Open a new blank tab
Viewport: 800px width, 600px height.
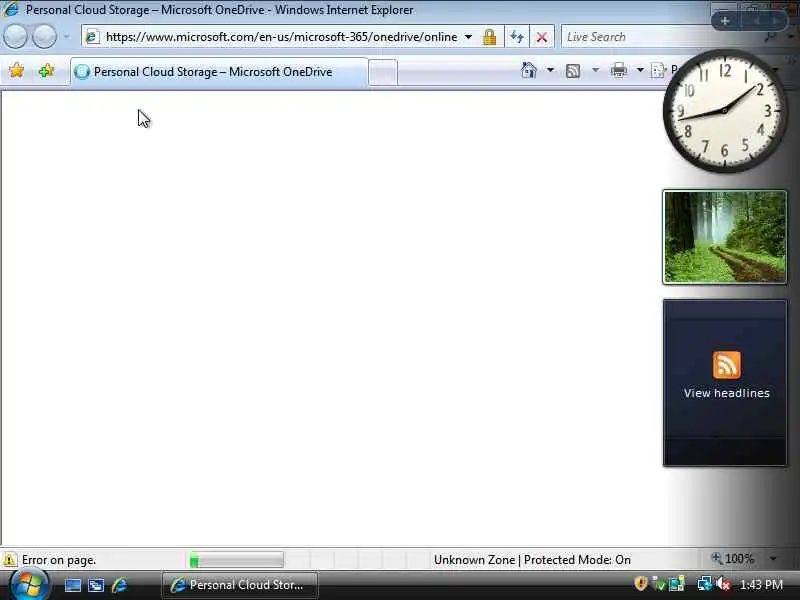click(383, 72)
